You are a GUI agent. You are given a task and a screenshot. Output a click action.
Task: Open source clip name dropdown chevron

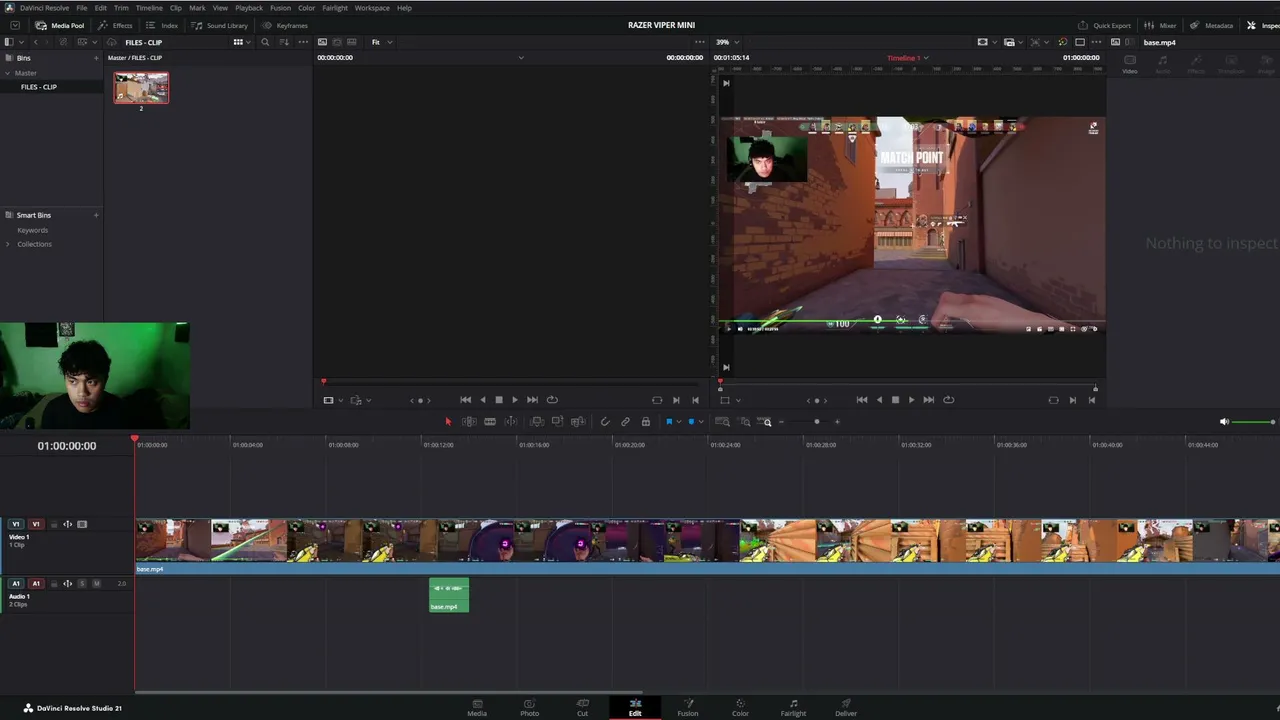[x=521, y=58]
